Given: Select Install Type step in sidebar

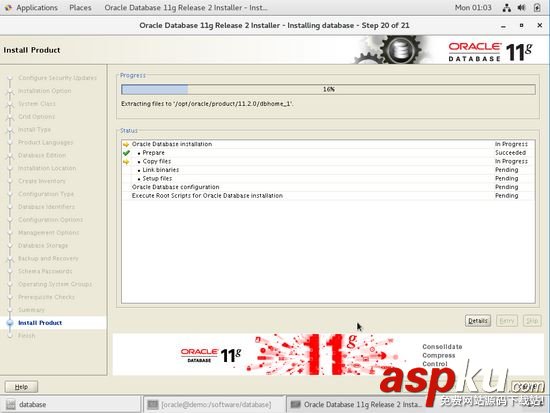Looking at the screenshot, I should tap(34, 129).
